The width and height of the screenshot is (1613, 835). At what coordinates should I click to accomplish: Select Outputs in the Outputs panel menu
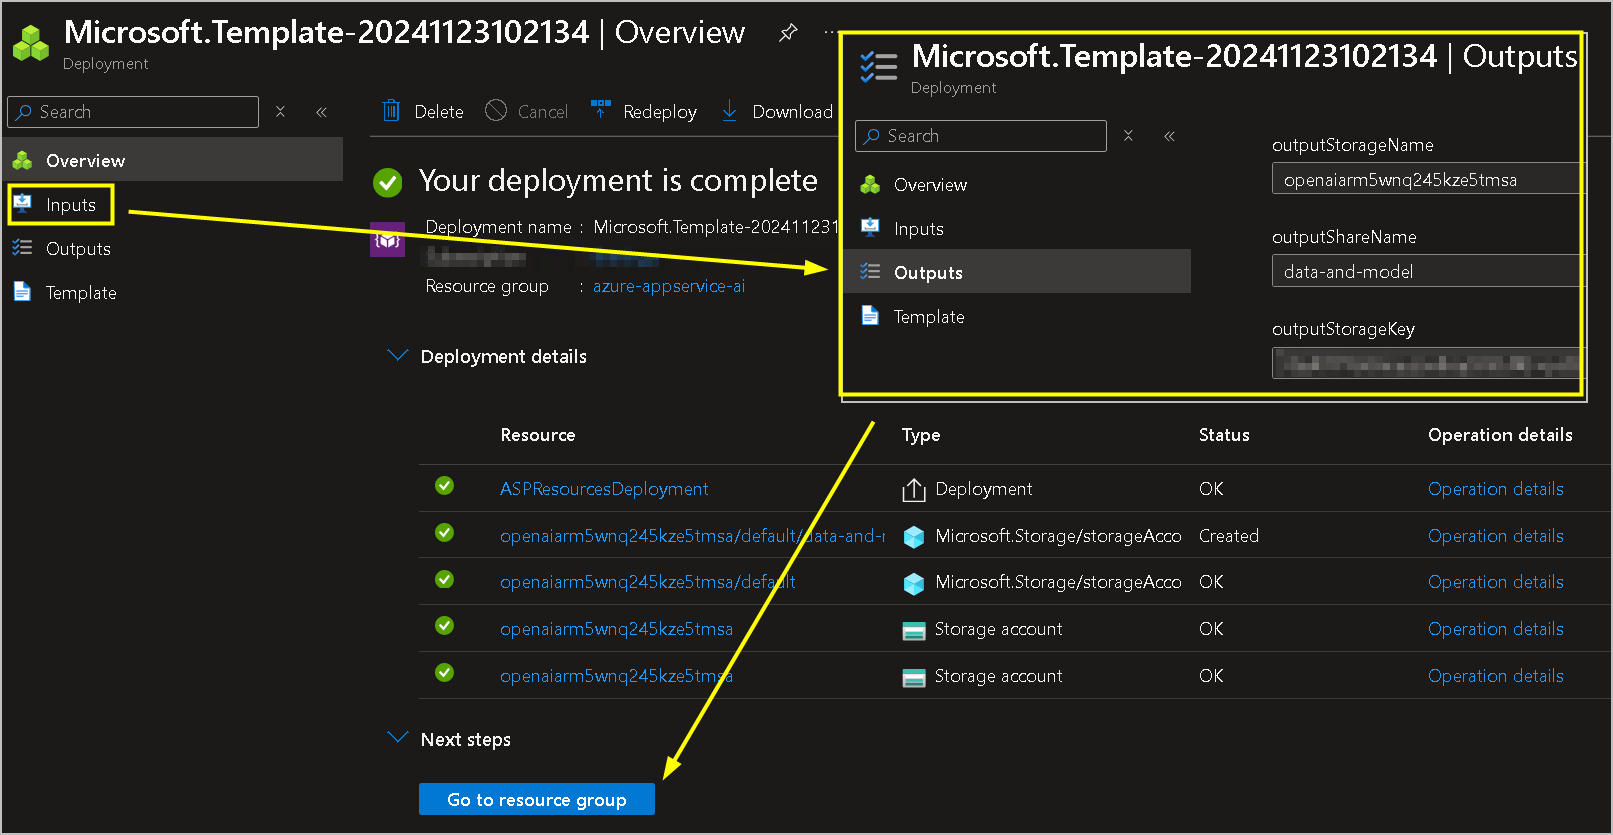tap(1018, 272)
